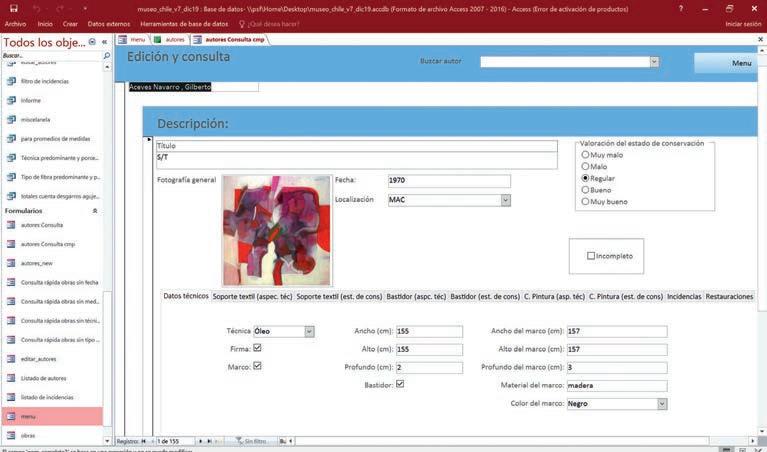Open 'menu' form in navigation pane
The width and height of the screenshot is (767, 452).
[52, 416]
